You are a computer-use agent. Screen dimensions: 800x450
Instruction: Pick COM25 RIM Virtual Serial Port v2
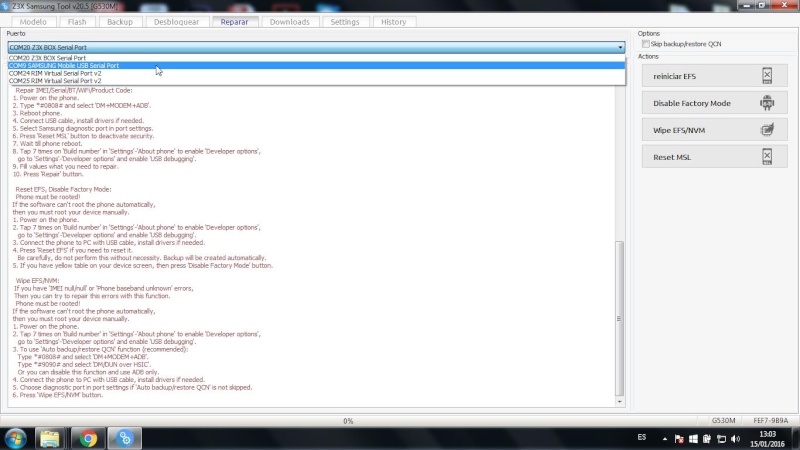(316, 81)
